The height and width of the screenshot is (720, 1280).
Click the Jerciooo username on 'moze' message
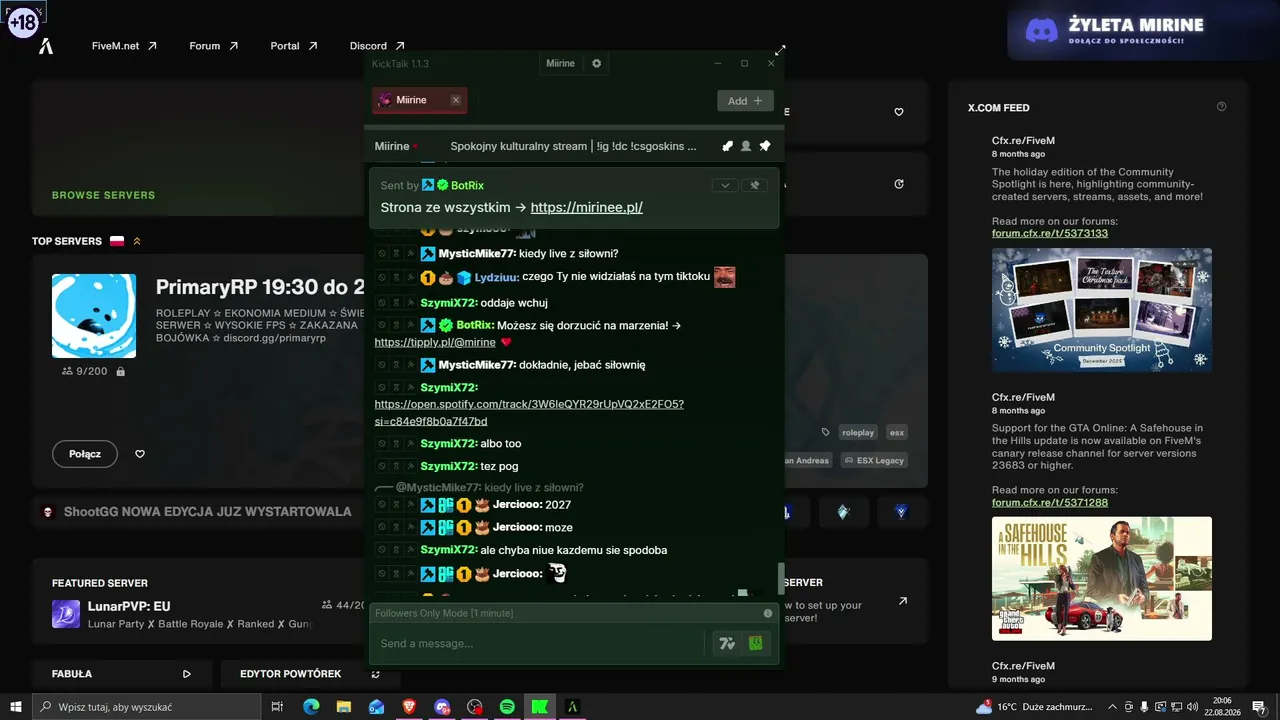[518, 527]
